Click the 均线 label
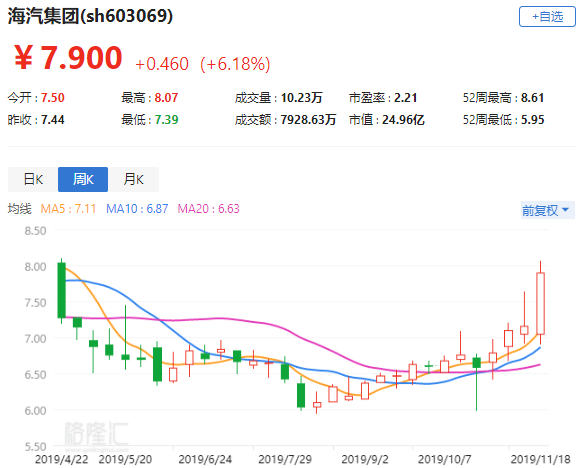The height and width of the screenshot is (468, 582). pos(20,209)
